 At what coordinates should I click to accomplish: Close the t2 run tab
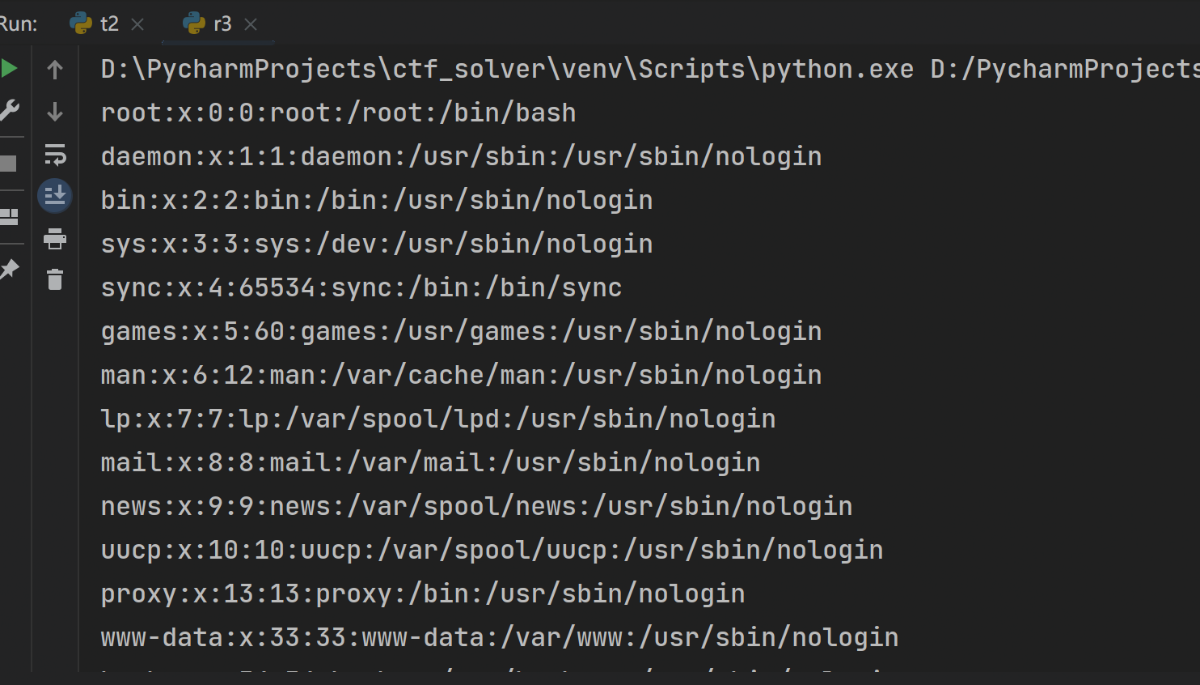138,24
